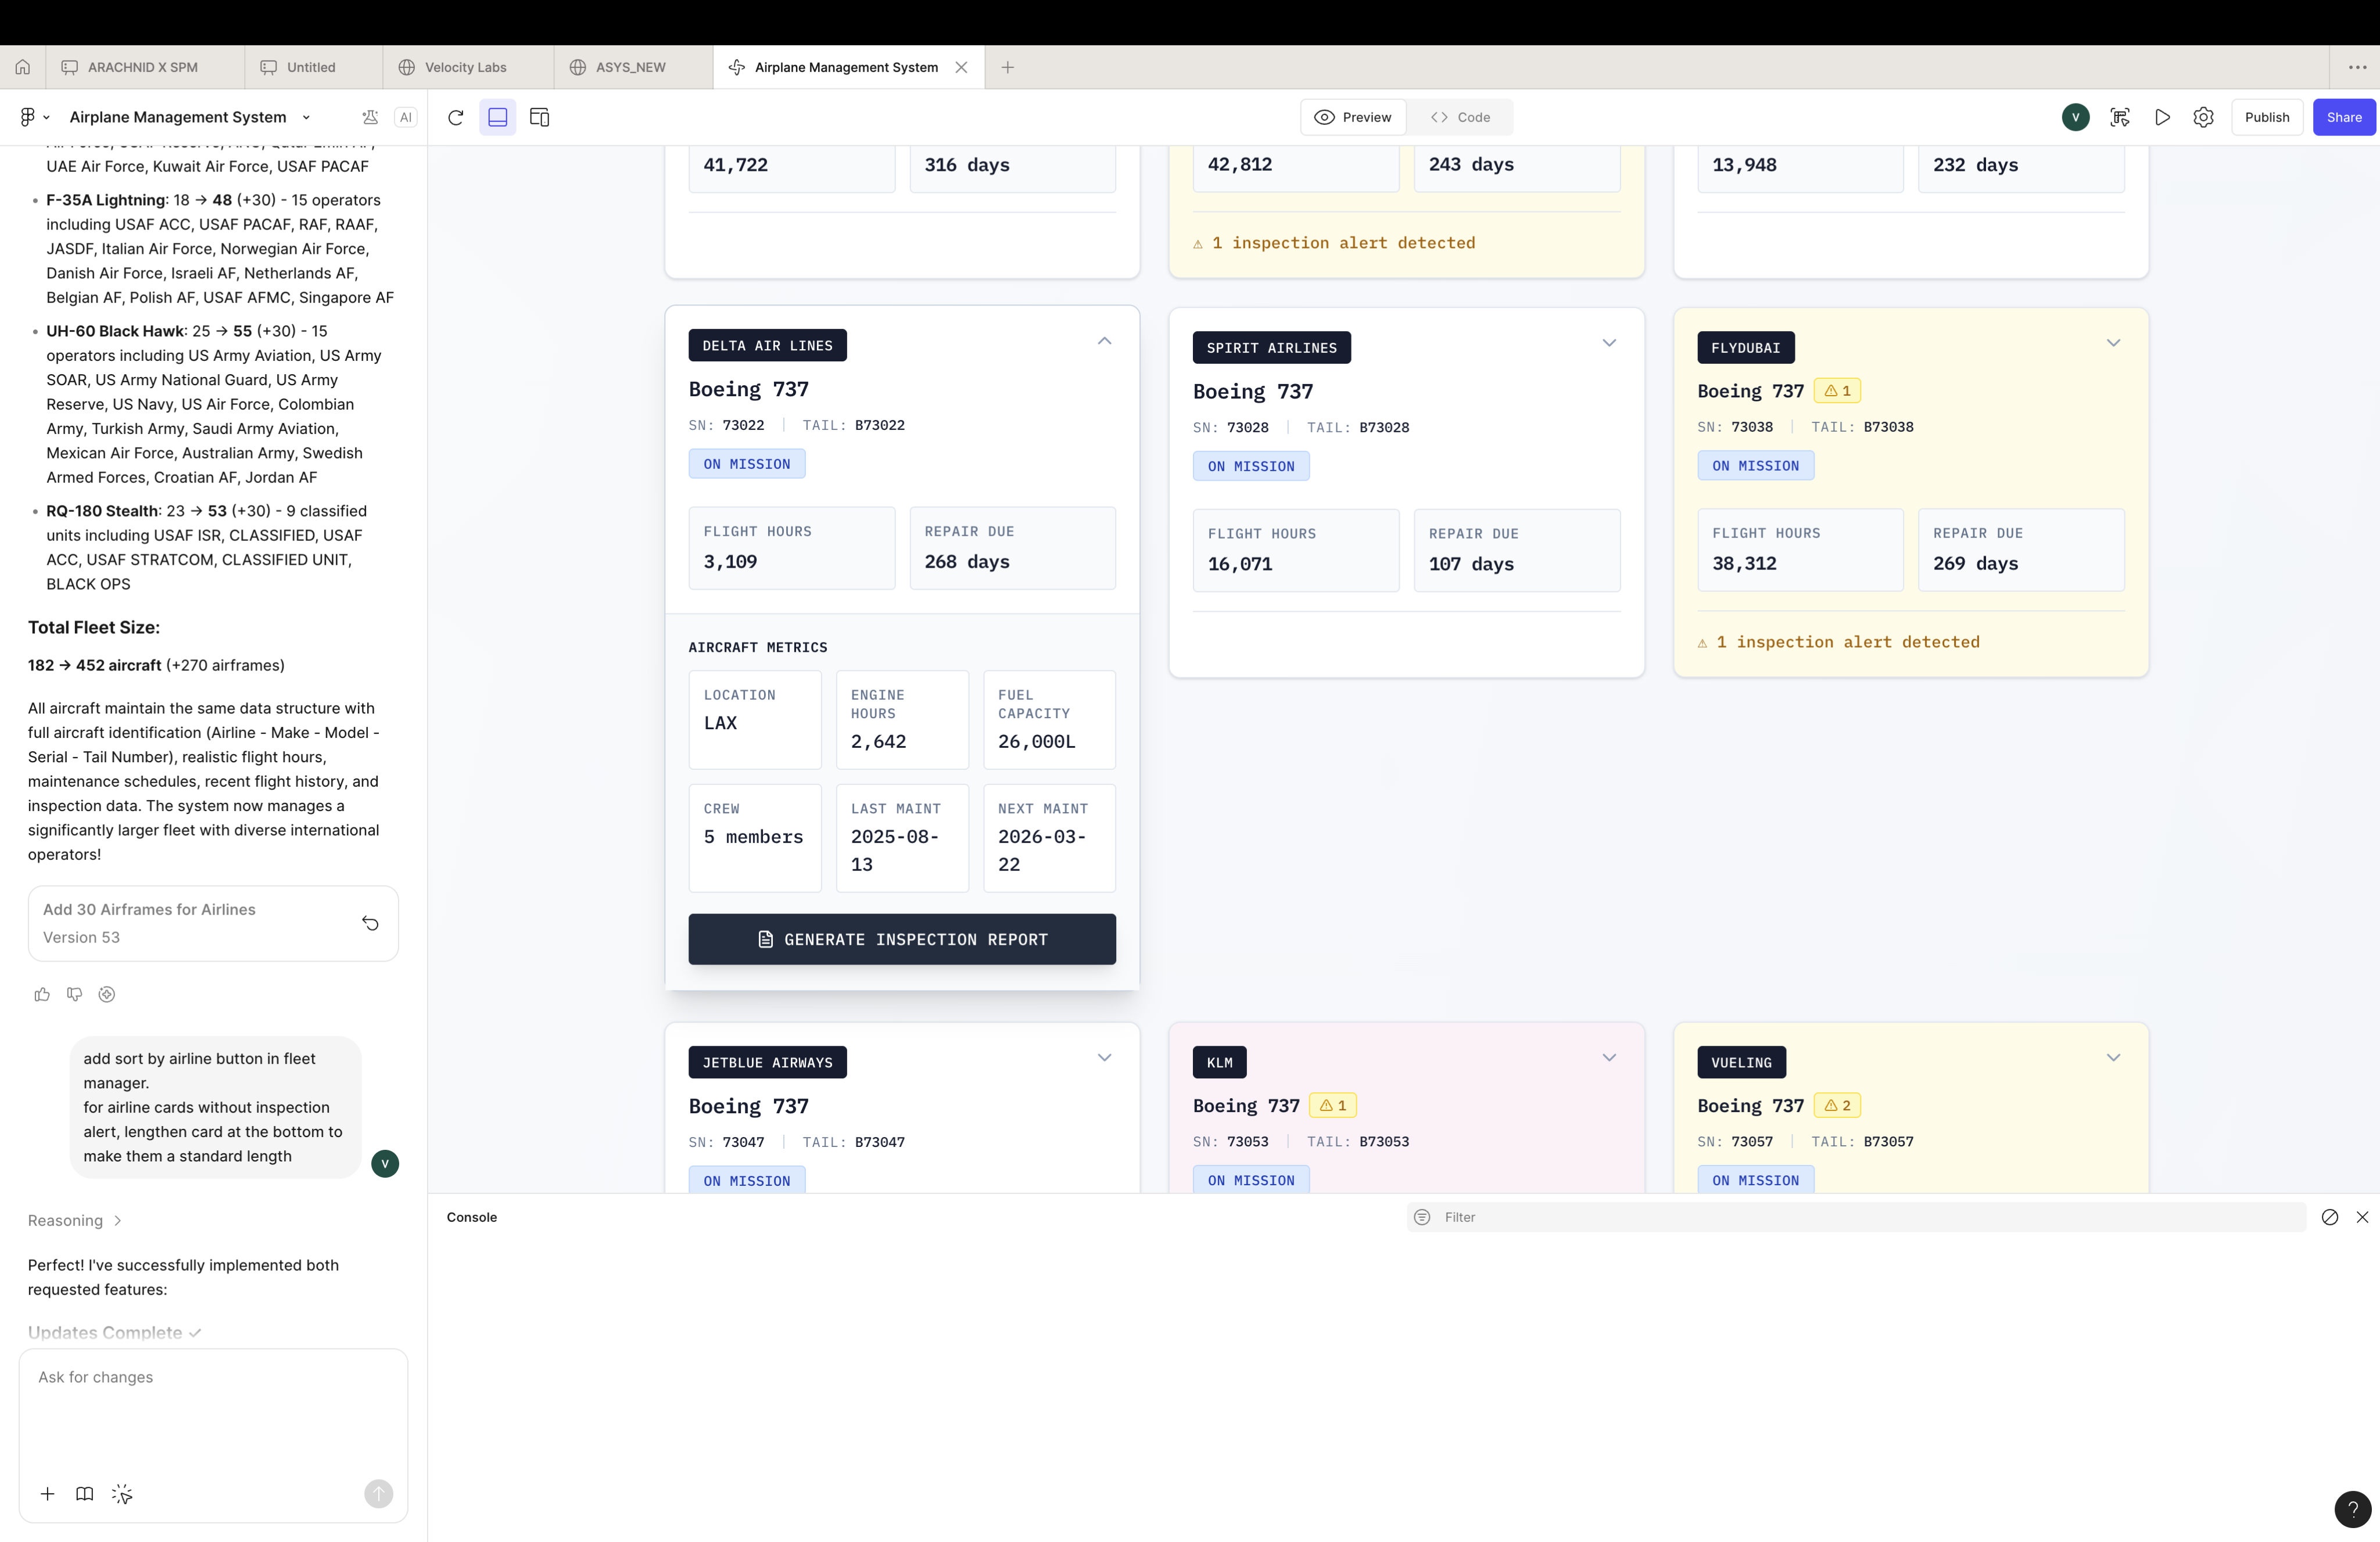Clear console with the circle-slash icon
Image resolution: width=2380 pixels, height=1542 pixels.
coord(2329,1217)
